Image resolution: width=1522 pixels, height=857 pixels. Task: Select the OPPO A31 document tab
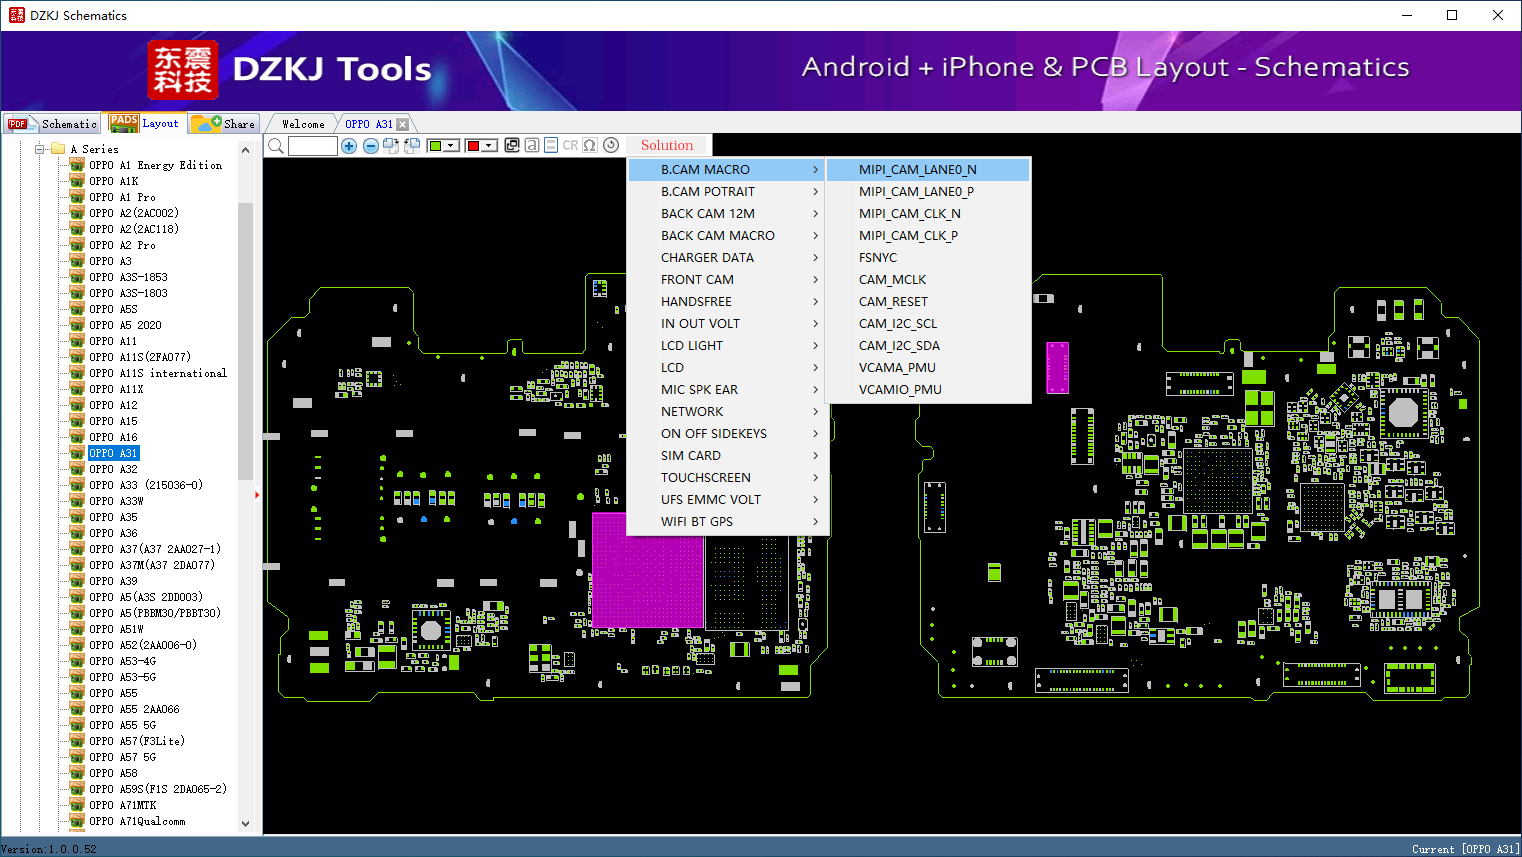pos(369,124)
